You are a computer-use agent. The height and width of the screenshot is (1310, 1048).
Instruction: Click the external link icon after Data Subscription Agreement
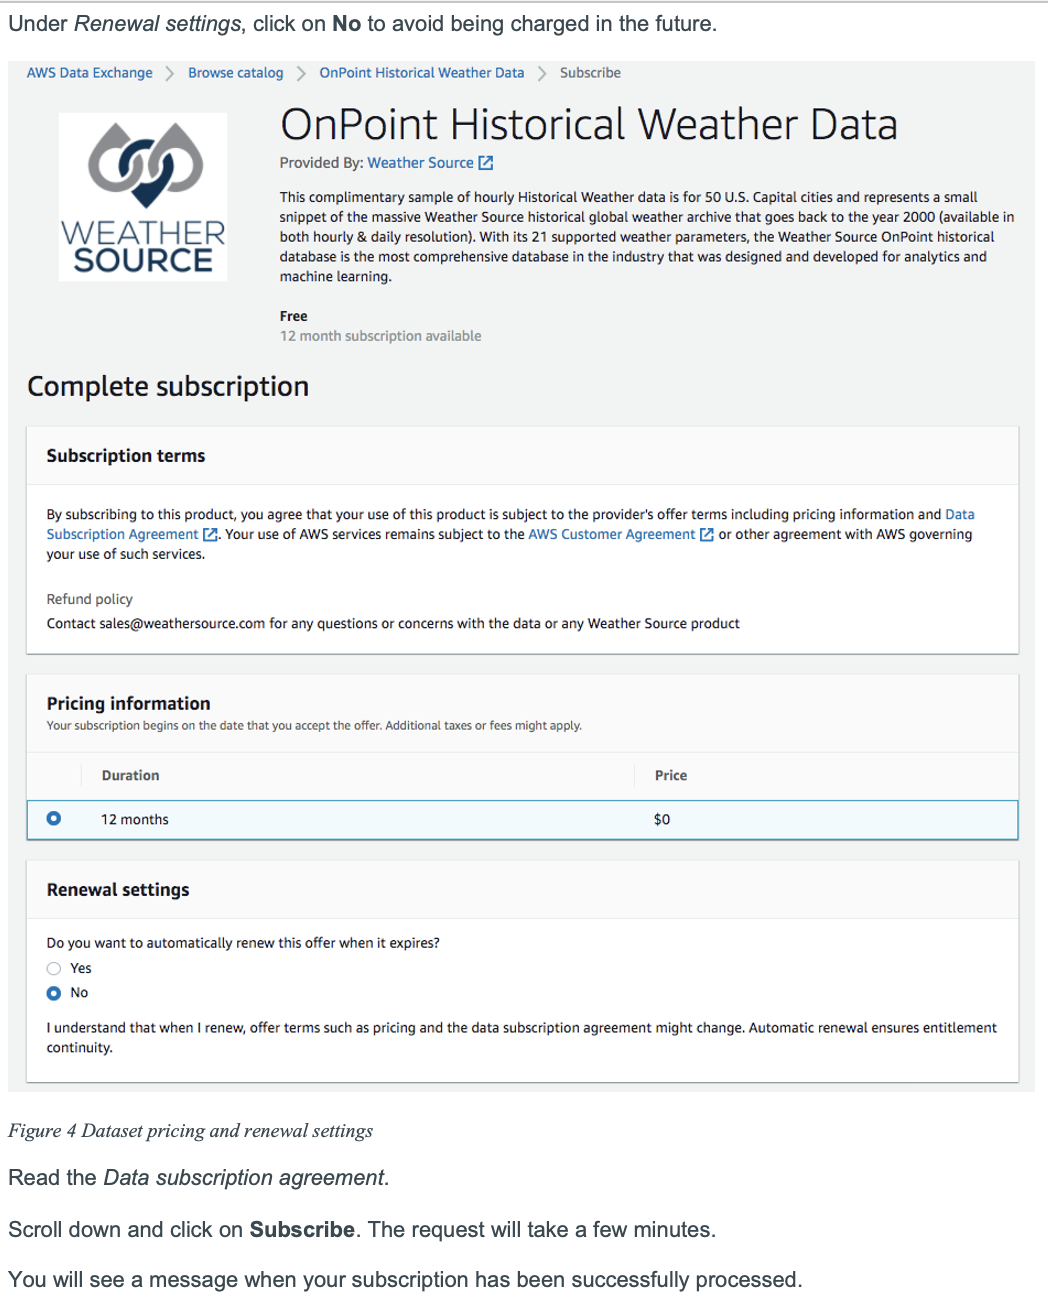pos(209,534)
